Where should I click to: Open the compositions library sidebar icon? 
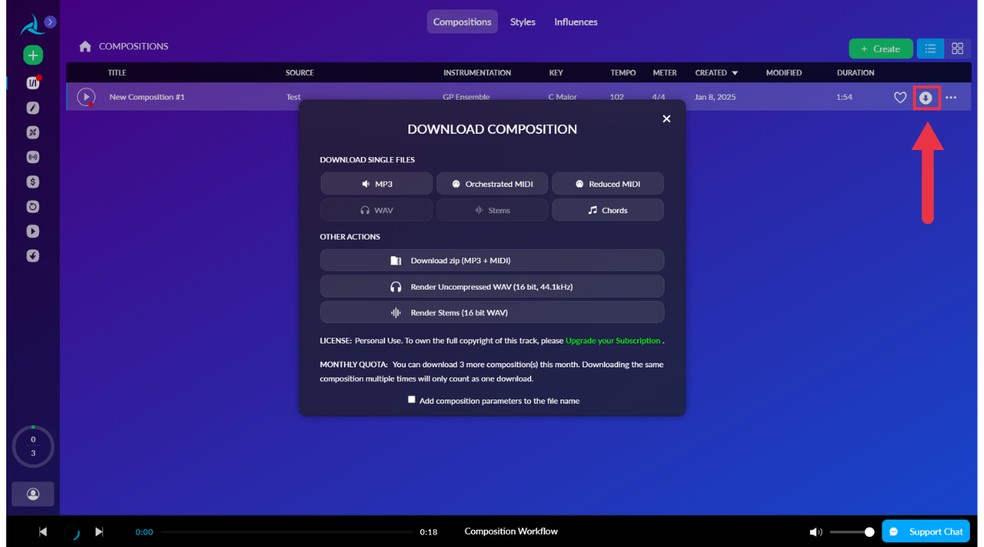33,82
